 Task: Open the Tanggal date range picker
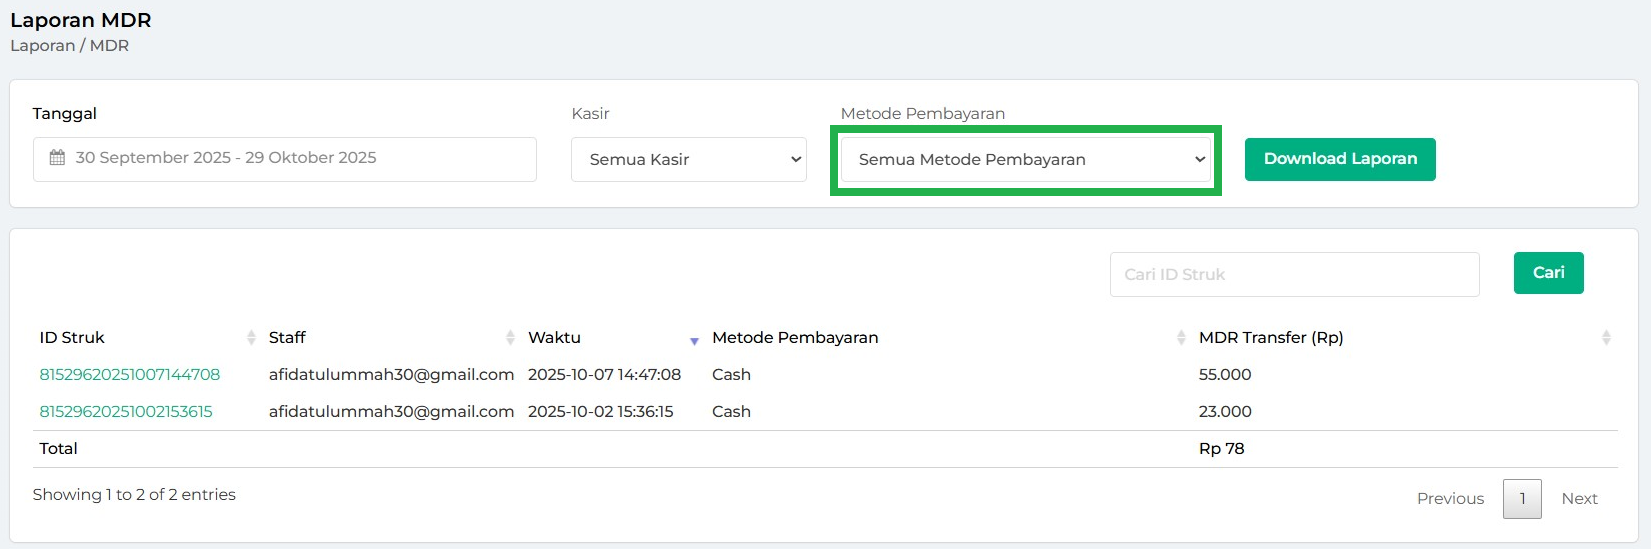pos(284,159)
